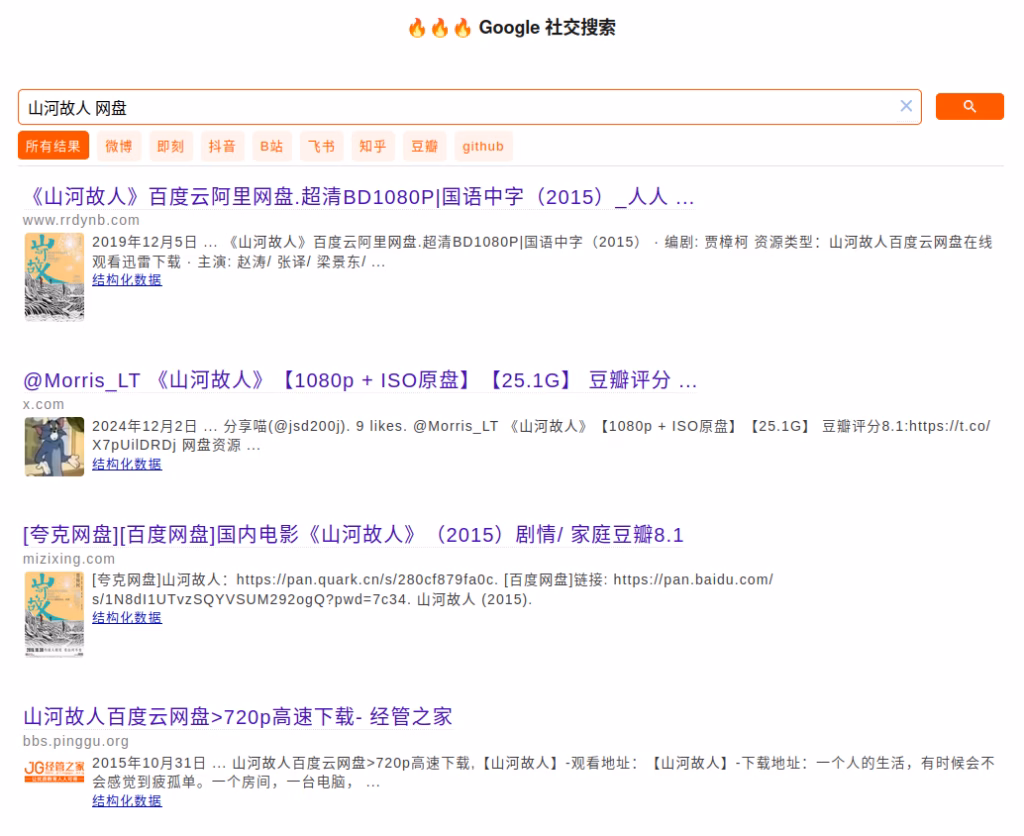Open the 夸克网盘 百度网盘 mizixing result title
Viewport: 1024px width, 836px height.
pos(353,535)
